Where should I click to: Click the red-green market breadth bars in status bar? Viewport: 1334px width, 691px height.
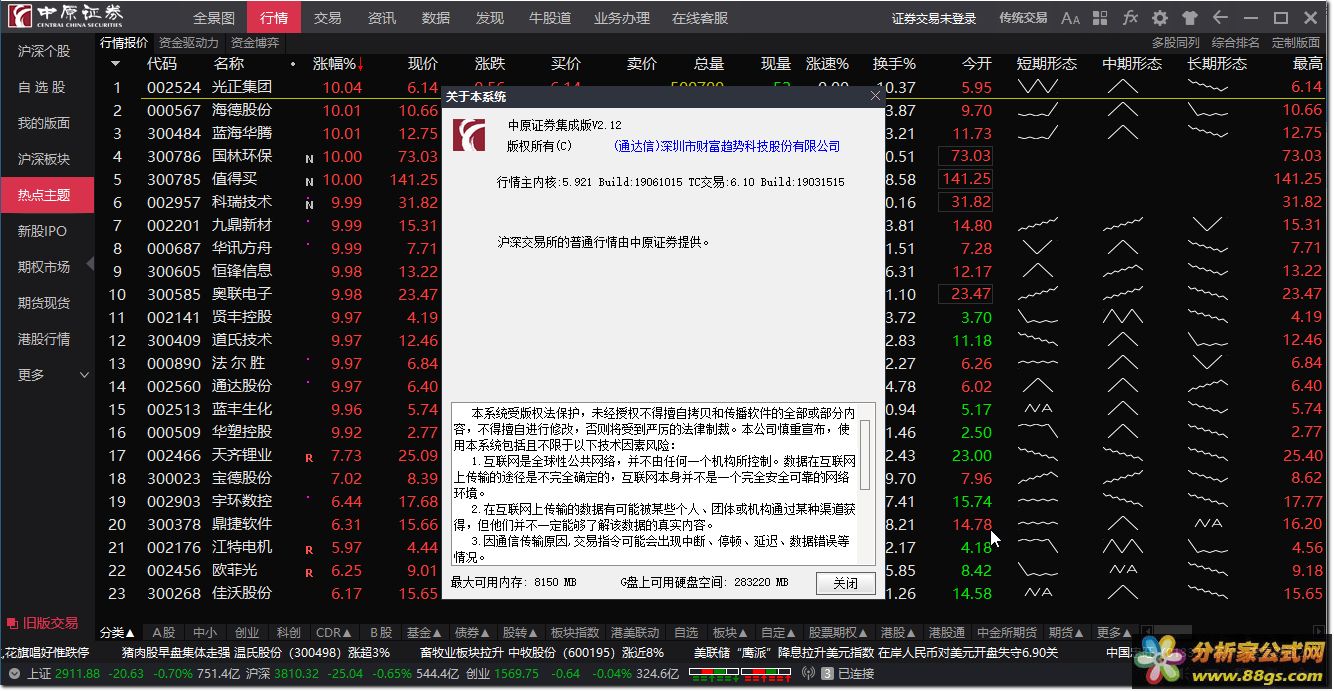pyautogui.click(x=742, y=674)
